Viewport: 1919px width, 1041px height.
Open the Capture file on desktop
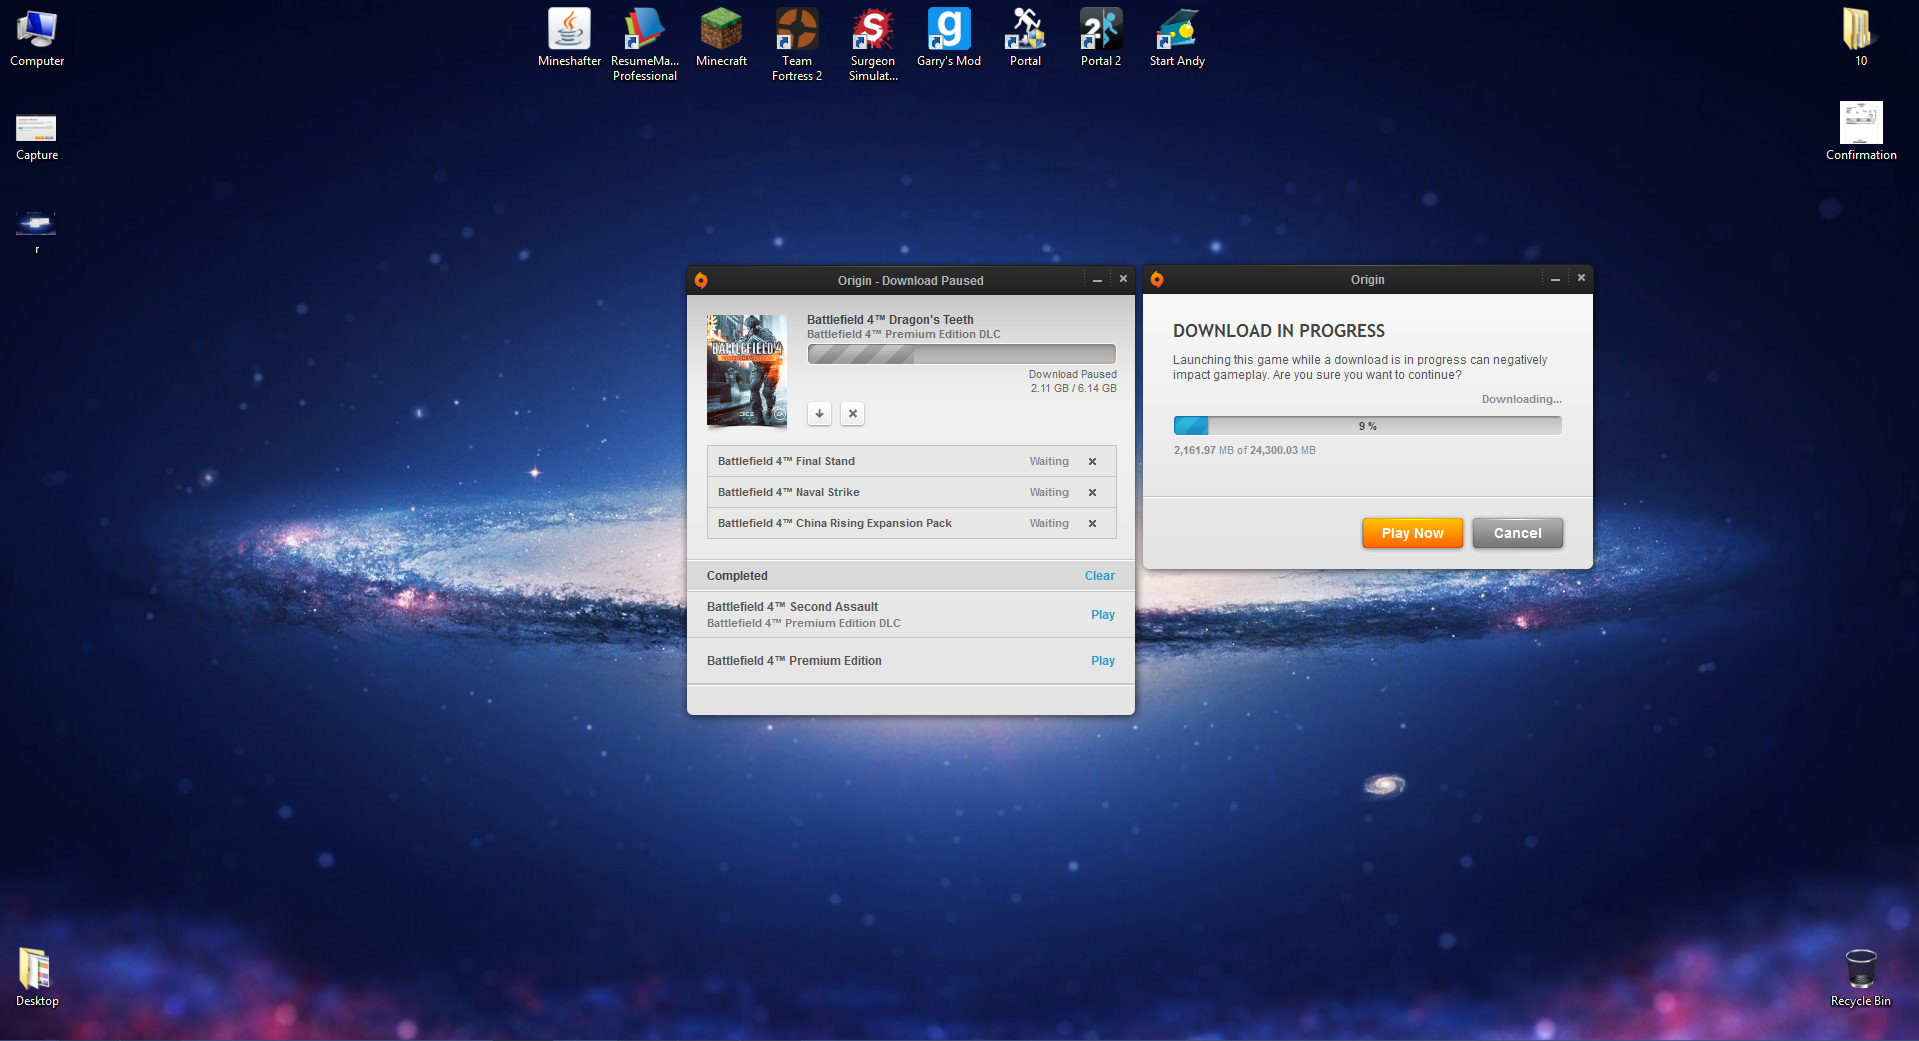[x=37, y=137]
